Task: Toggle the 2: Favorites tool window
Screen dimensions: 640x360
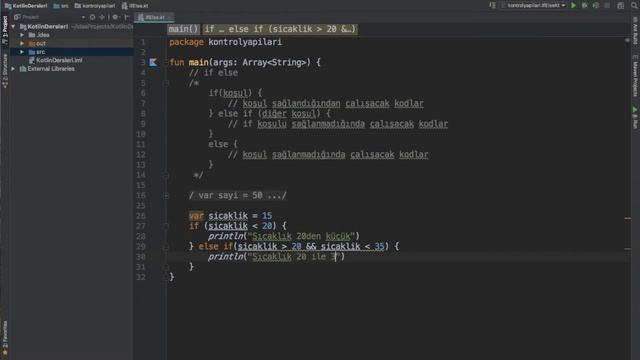Action: coord(5,337)
